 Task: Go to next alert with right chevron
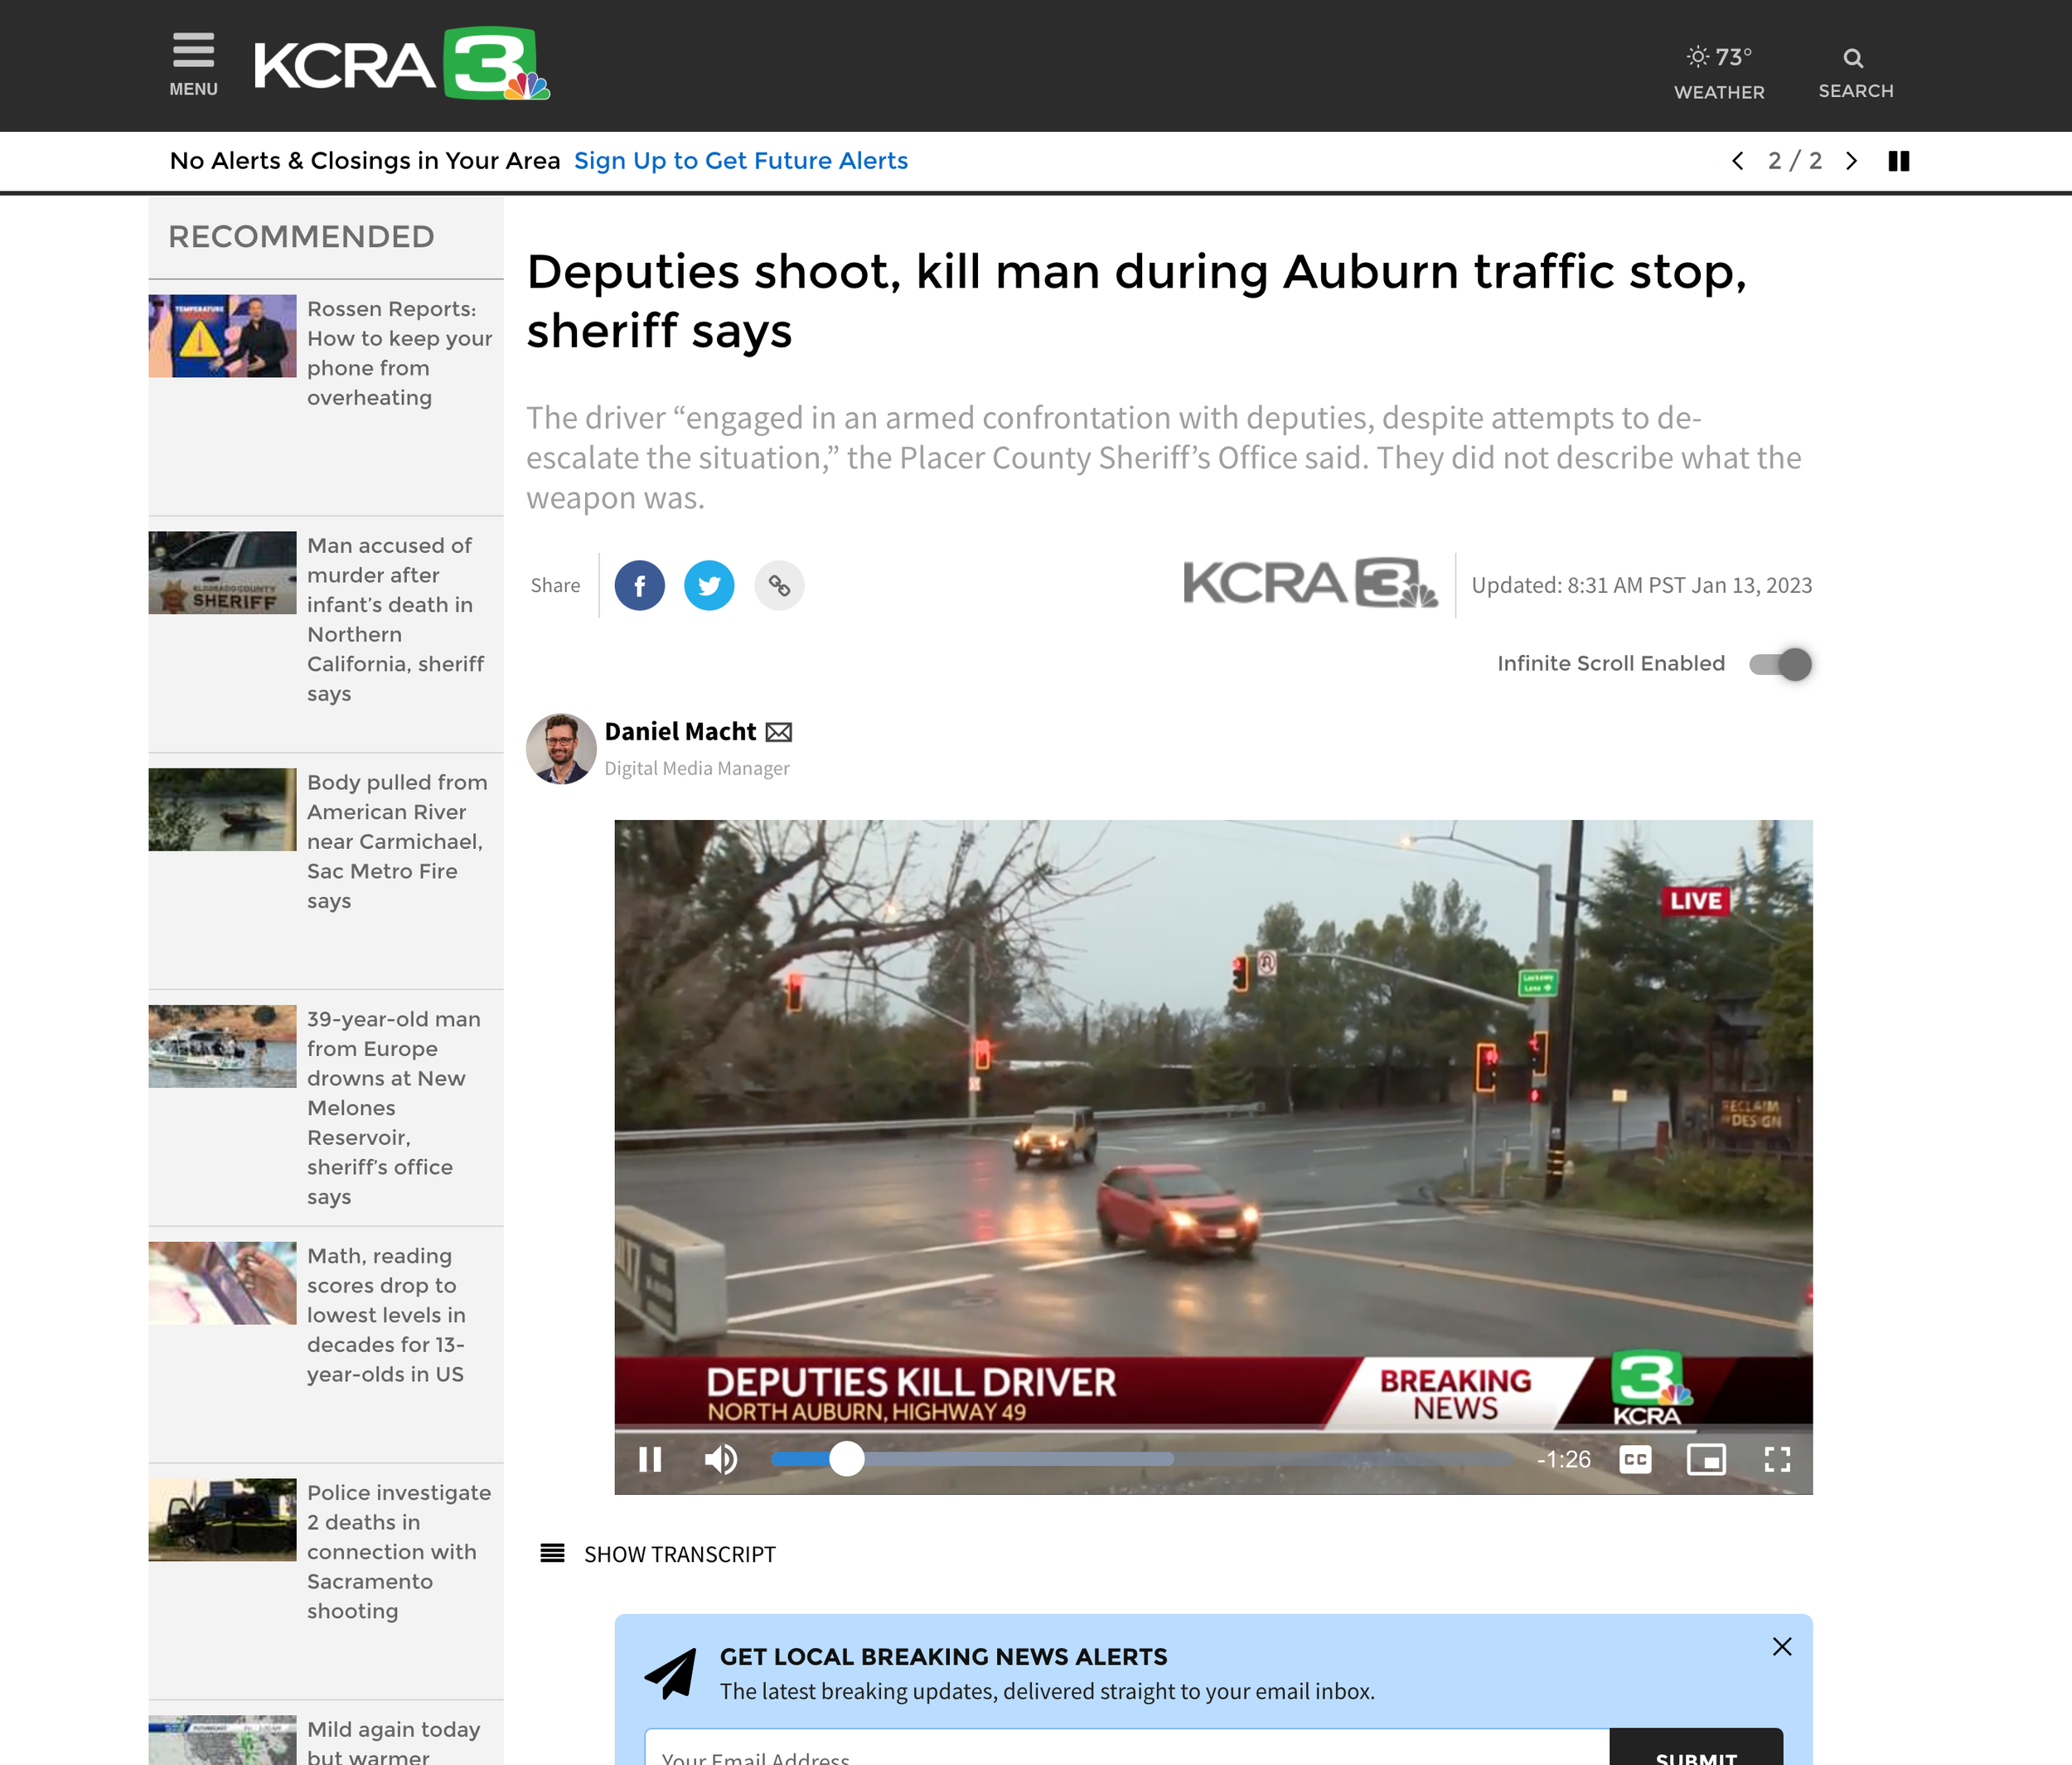1851,161
